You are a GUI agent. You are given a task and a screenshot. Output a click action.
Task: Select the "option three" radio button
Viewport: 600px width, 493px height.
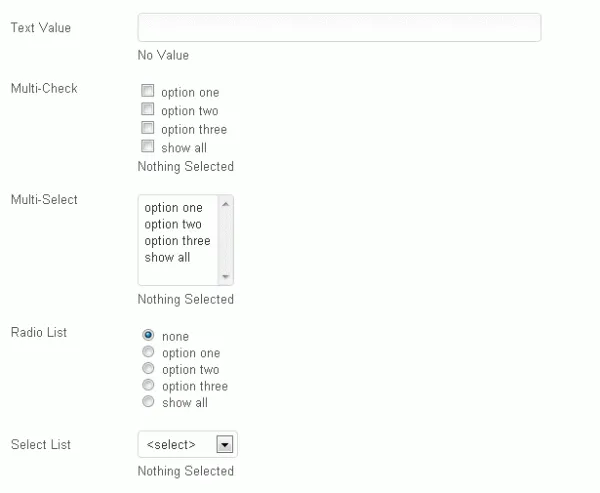pyautogui.click(x=148, y=386)
